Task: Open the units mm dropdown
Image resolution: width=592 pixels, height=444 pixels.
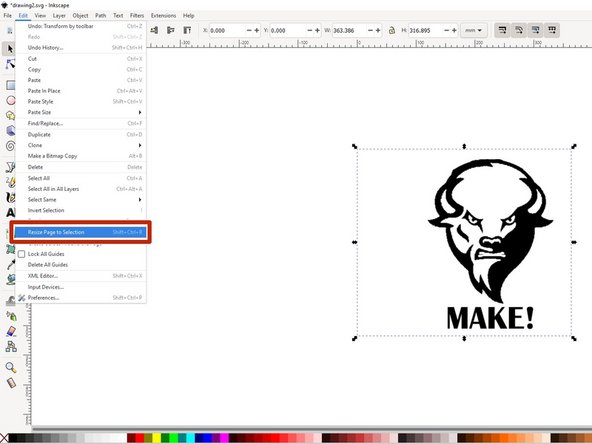Action: click(x=473, y=30)
